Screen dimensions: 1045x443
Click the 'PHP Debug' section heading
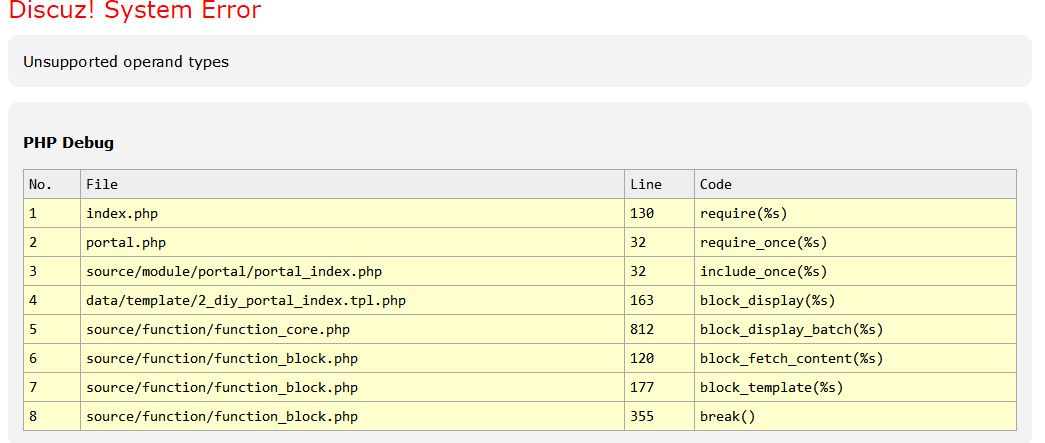68,143
